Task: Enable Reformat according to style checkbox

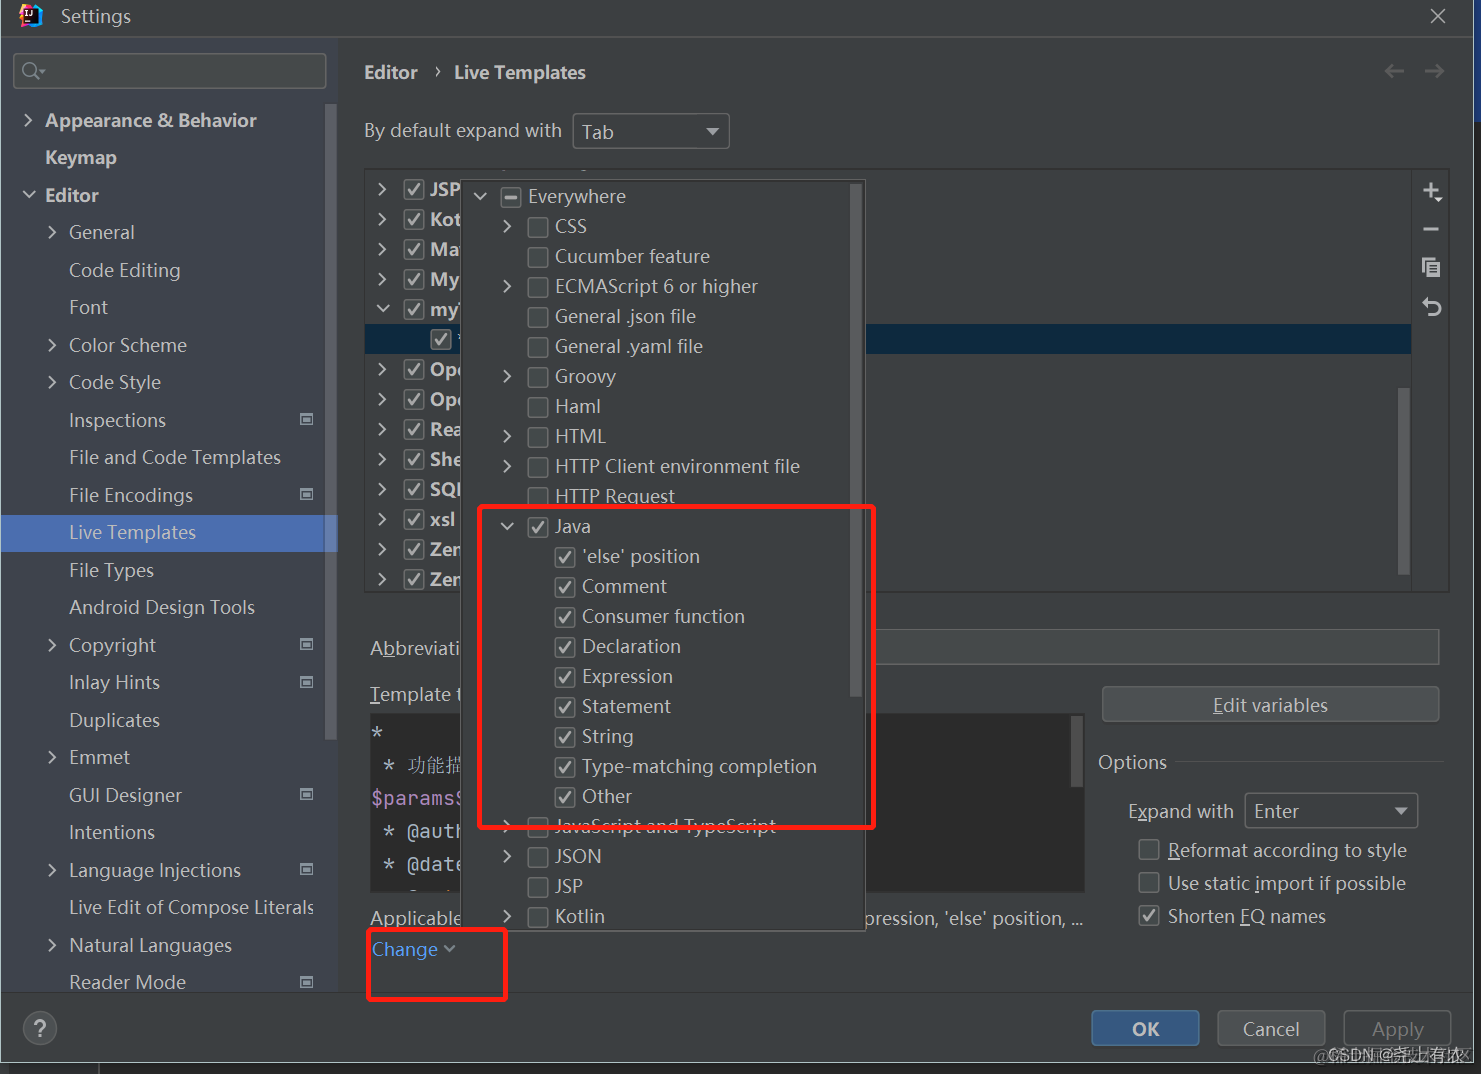Action: pyautogui.click(x=1149, y=850)
